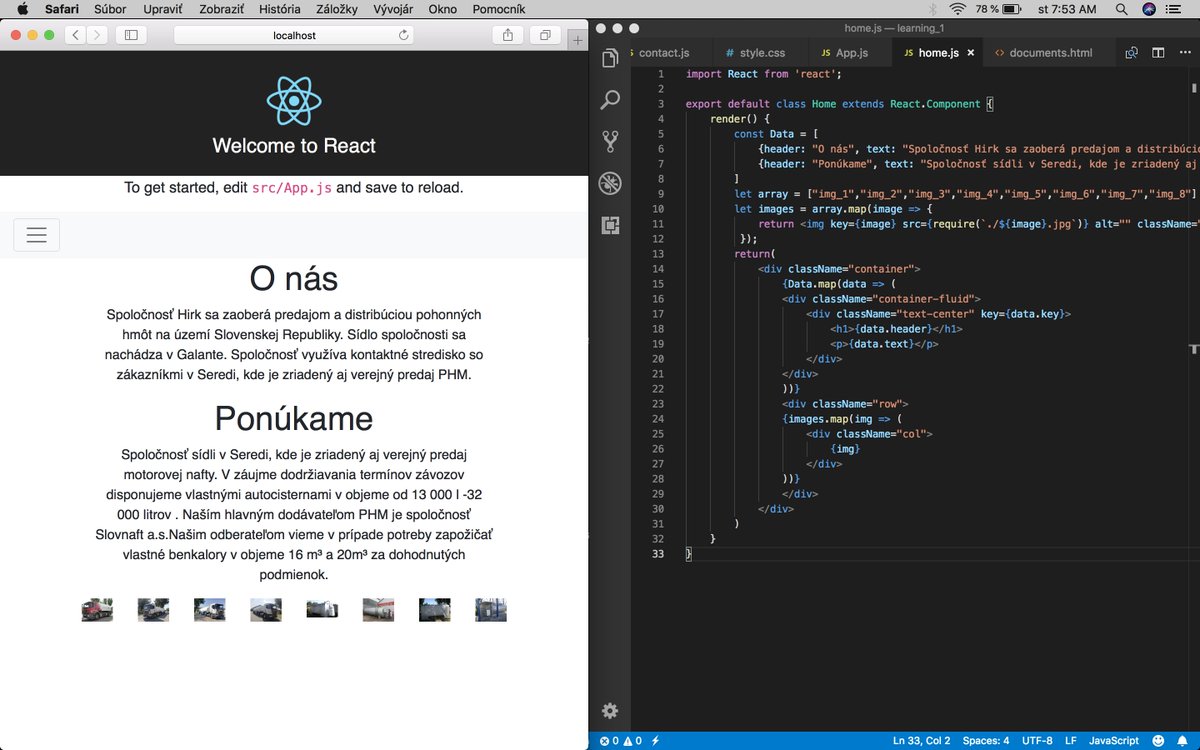This screenshot has height=750, width=1200.
Task: Open the Source Control view
Action: (610, 141)
